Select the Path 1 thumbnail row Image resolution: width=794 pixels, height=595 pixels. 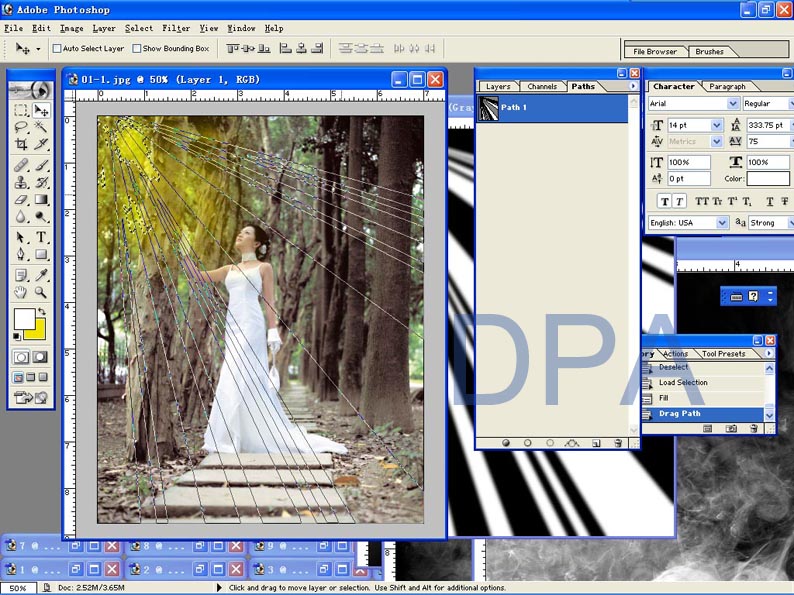pyautogui.click(x=552, y=108)
